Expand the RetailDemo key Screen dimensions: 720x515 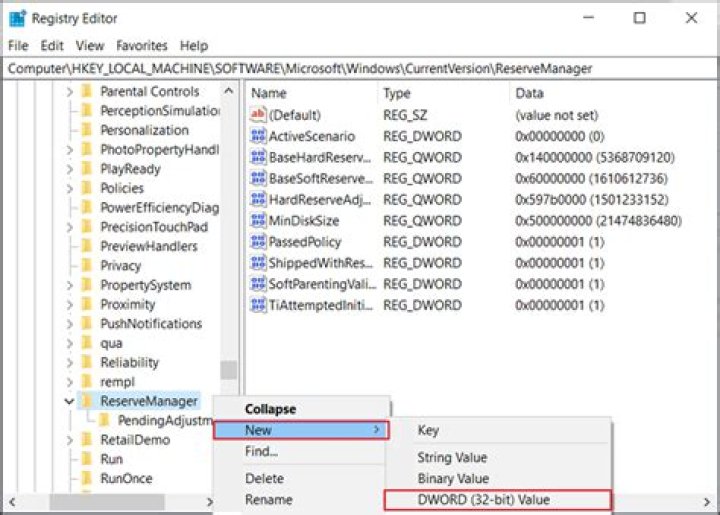pyautogui.click(x=69, y=440)
